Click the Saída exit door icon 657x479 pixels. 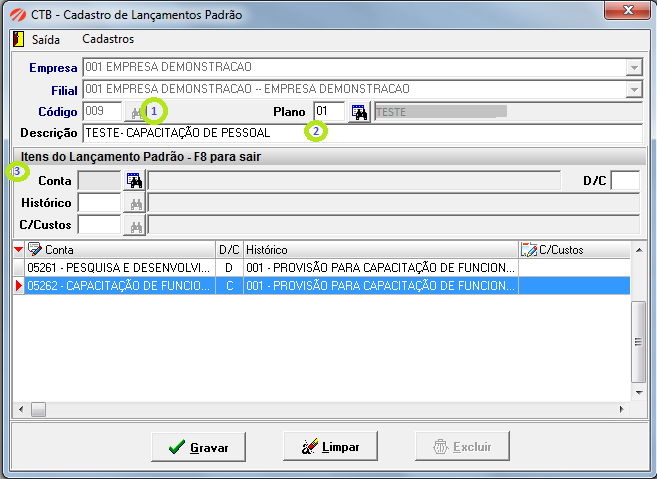[18, 39]
